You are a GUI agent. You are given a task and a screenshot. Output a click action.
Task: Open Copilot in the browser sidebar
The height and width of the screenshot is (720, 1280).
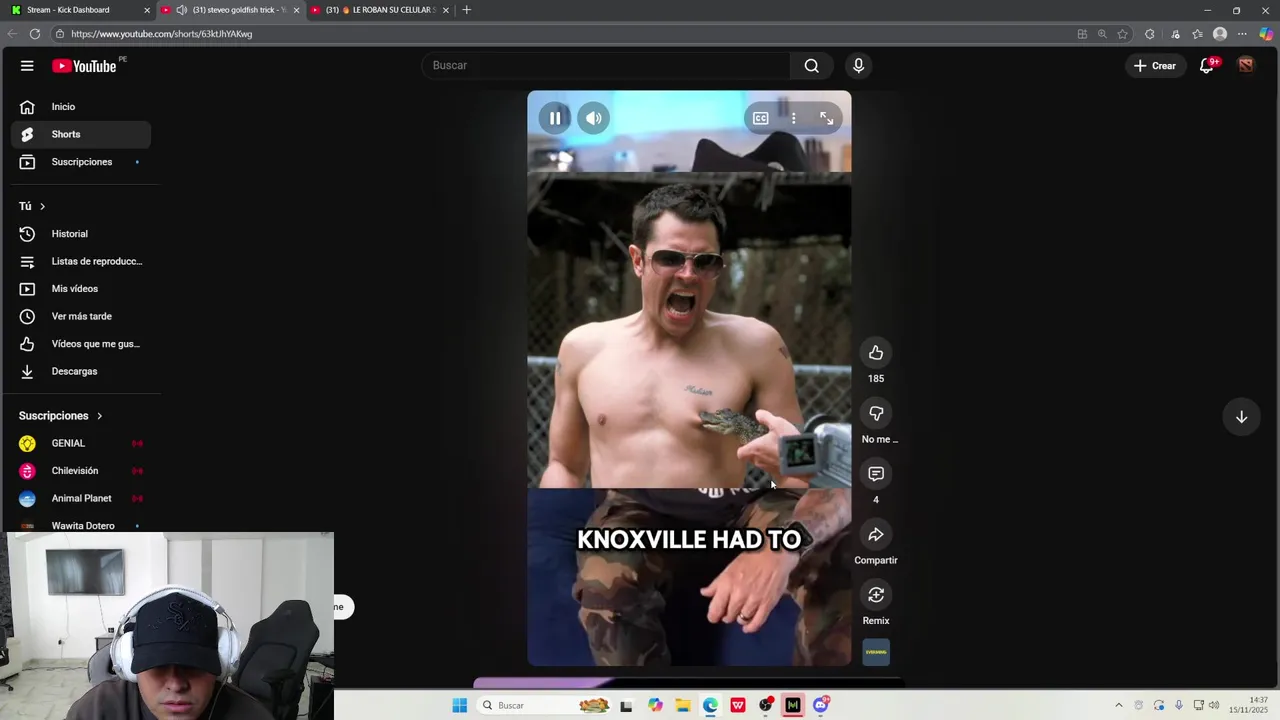1266,34
